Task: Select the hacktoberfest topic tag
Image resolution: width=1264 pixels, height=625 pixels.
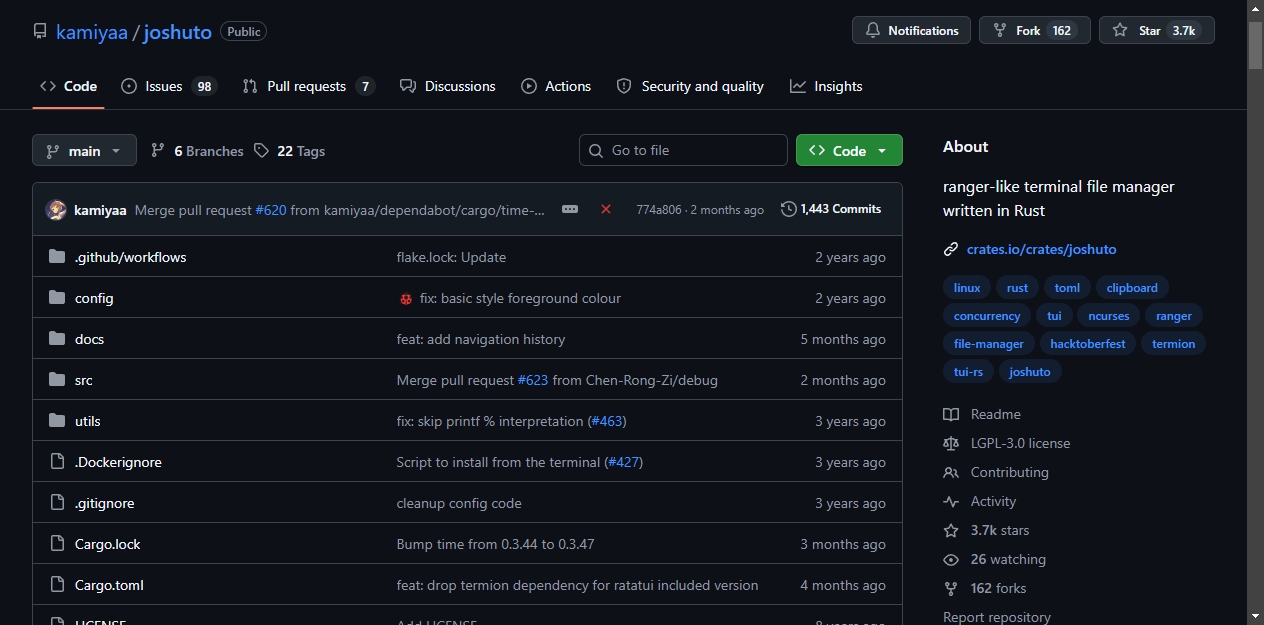Action: 1088,344
